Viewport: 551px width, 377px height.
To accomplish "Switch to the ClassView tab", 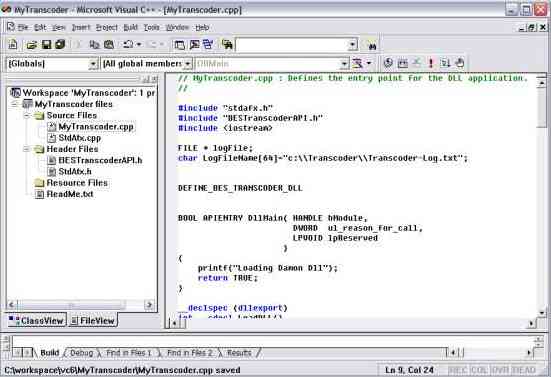I will coord(37,320).
